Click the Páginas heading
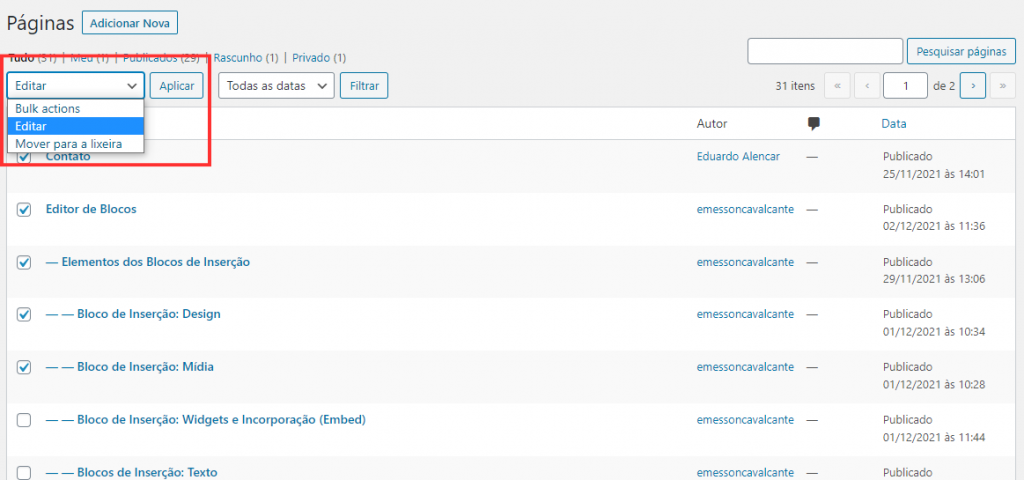 pos(40,24)
